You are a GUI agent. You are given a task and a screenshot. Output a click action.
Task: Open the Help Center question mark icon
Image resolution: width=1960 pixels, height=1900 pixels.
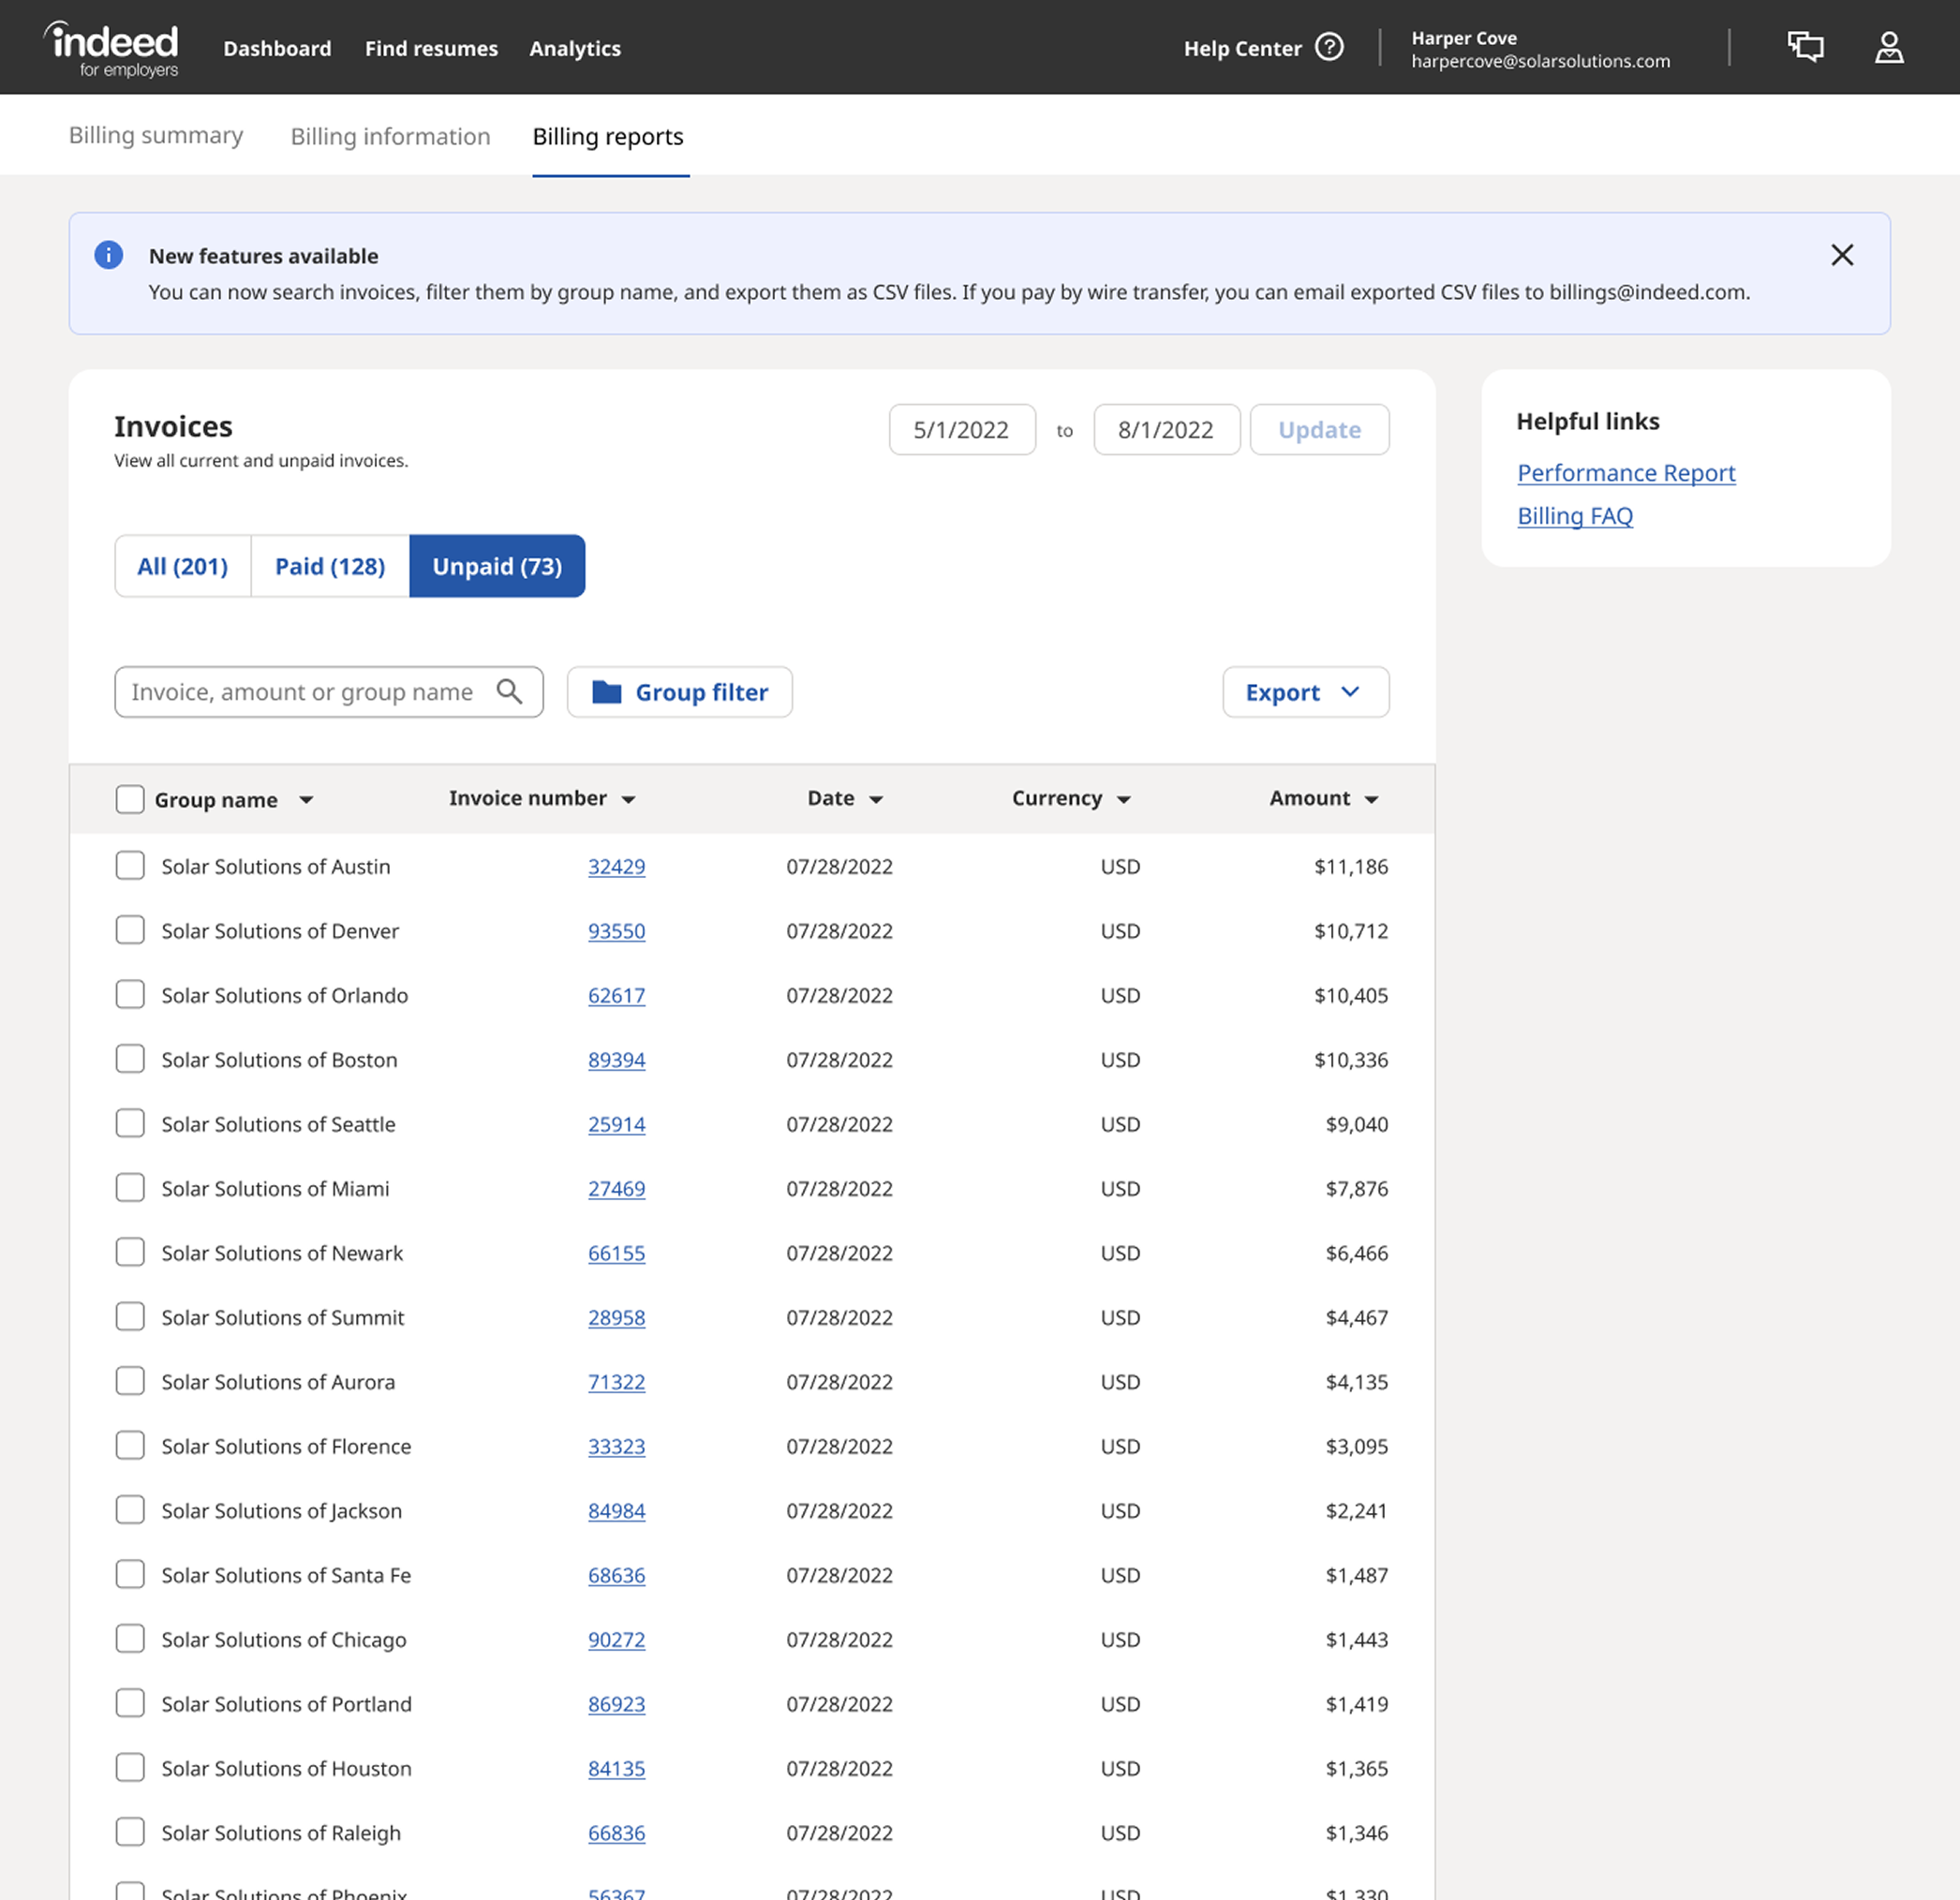coord(1329,47)
